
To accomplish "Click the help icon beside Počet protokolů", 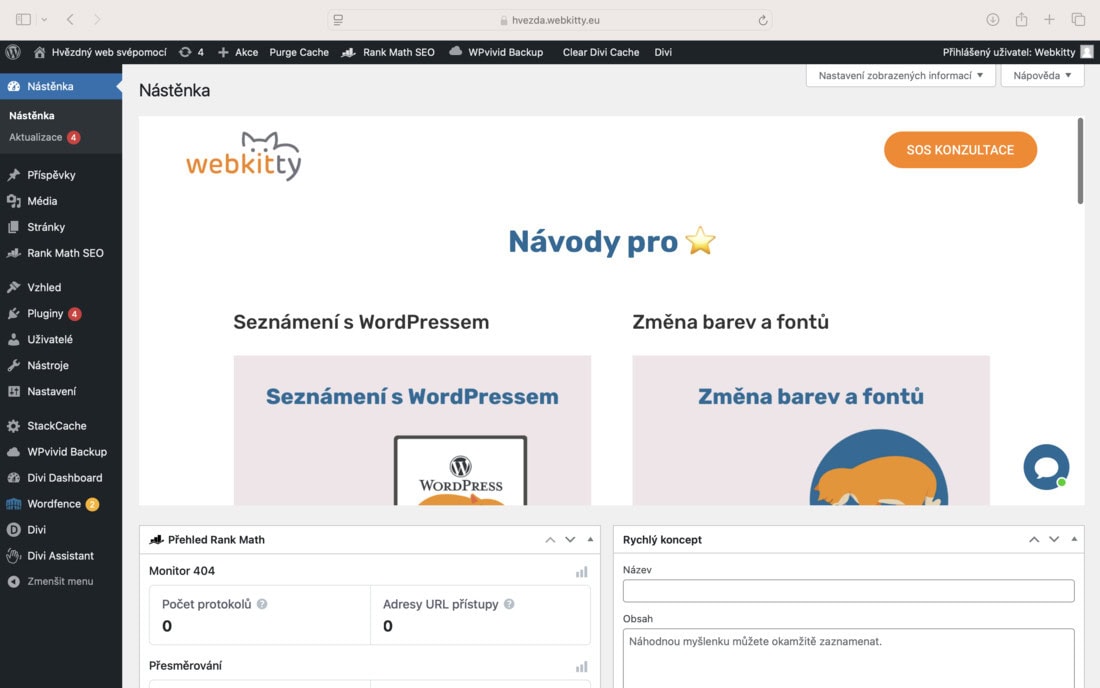I will 262,604.
